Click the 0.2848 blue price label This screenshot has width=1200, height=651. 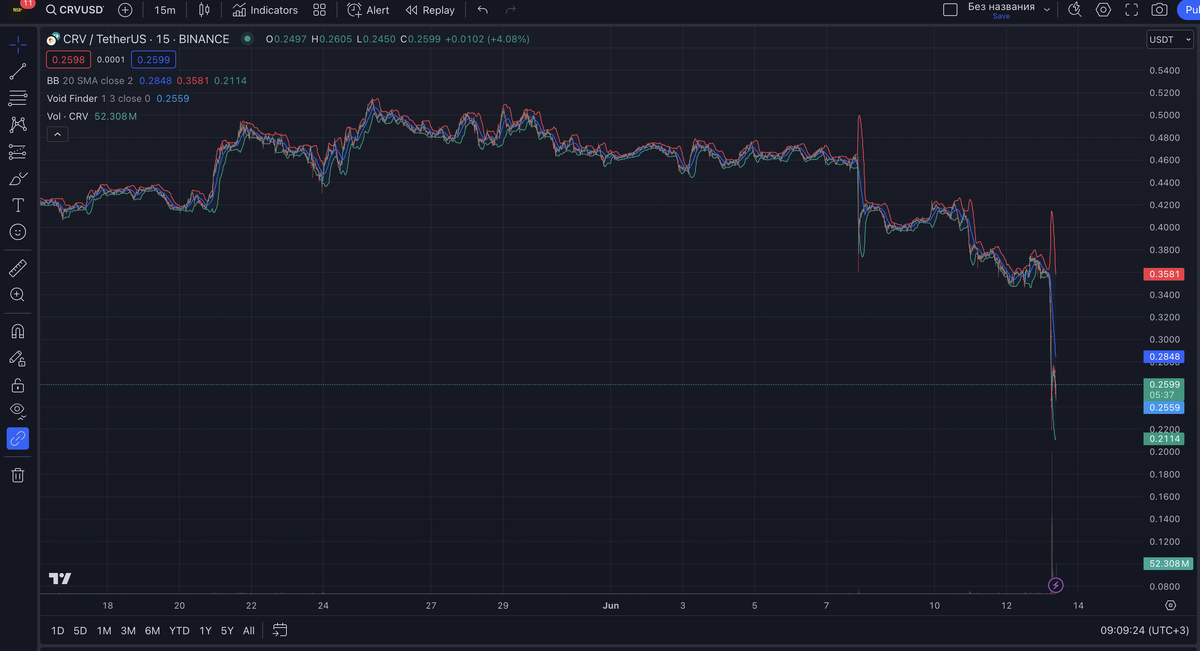tap(1165, 356)
